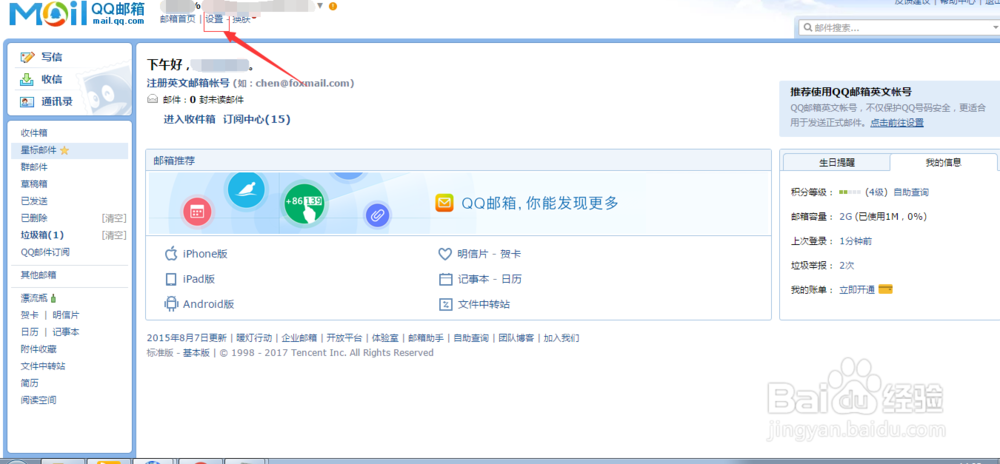1000x464 pixels.
Task: Open the 垃圾箱(1) folder
Action: [x=42, y=235]
